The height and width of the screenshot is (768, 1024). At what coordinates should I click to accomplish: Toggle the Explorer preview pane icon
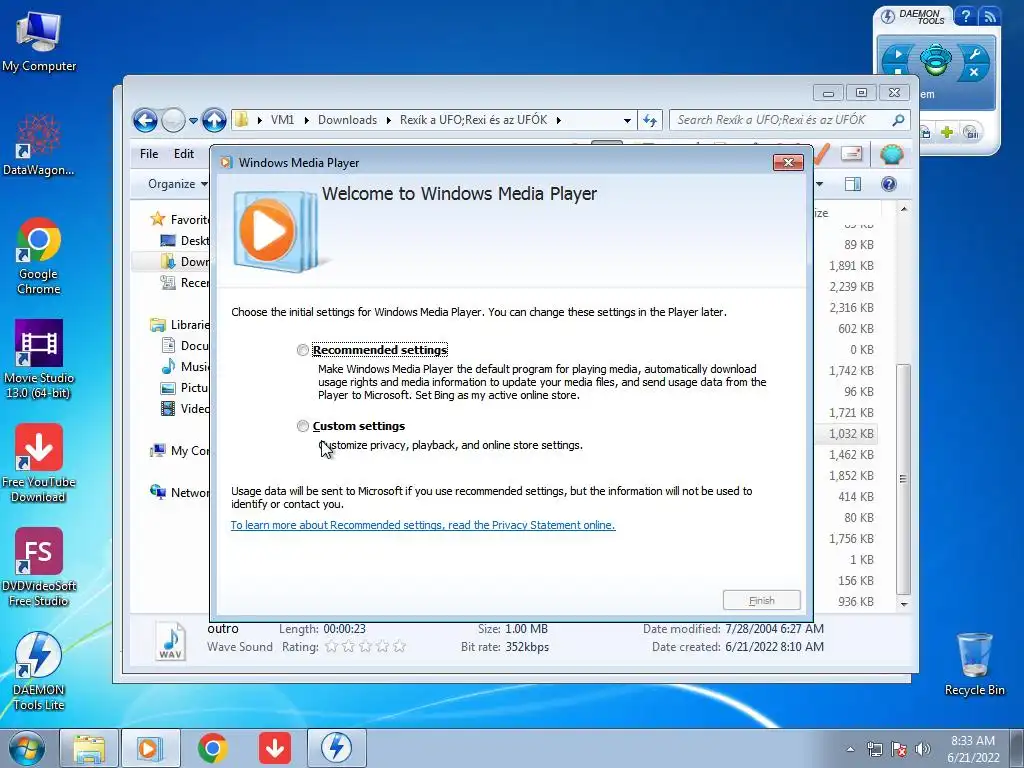point(853,184)
